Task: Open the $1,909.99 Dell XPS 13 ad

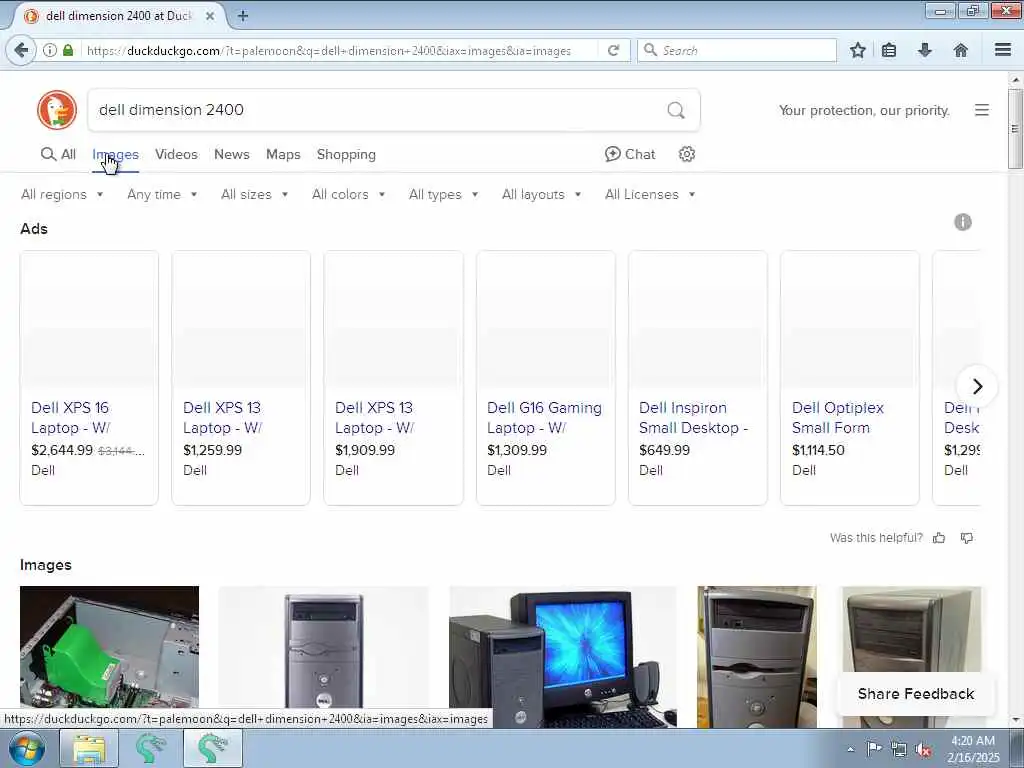Action: 393,377
